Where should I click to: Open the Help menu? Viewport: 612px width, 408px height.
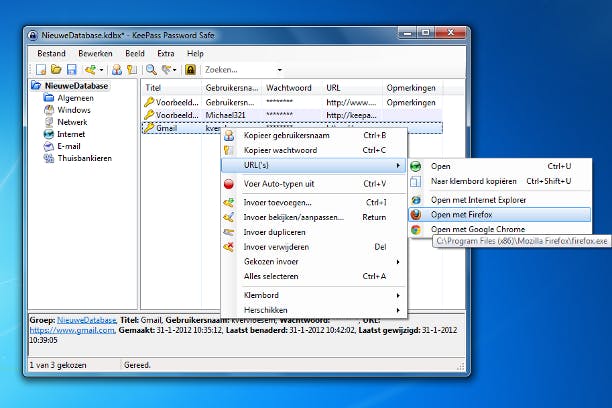point(195,53)
